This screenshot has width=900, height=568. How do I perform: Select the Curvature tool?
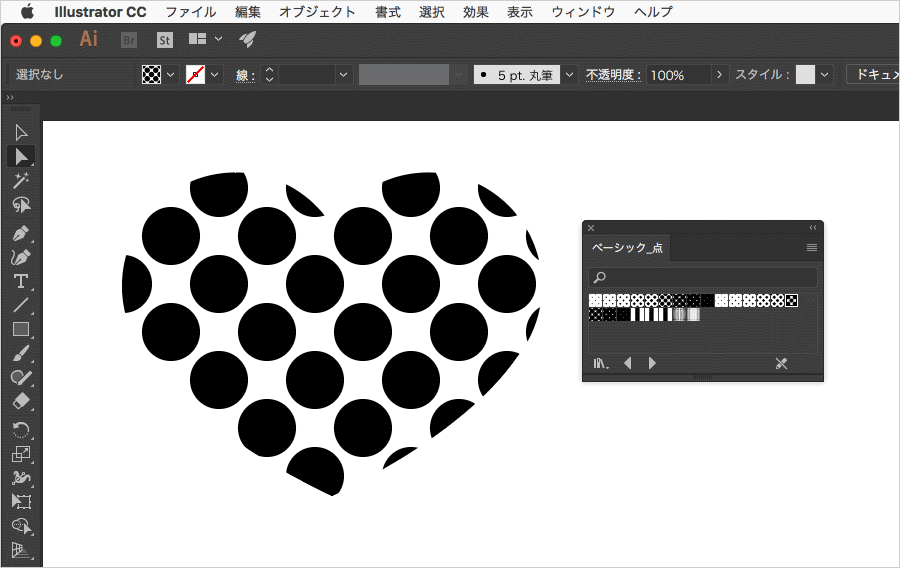click(21, 258)
